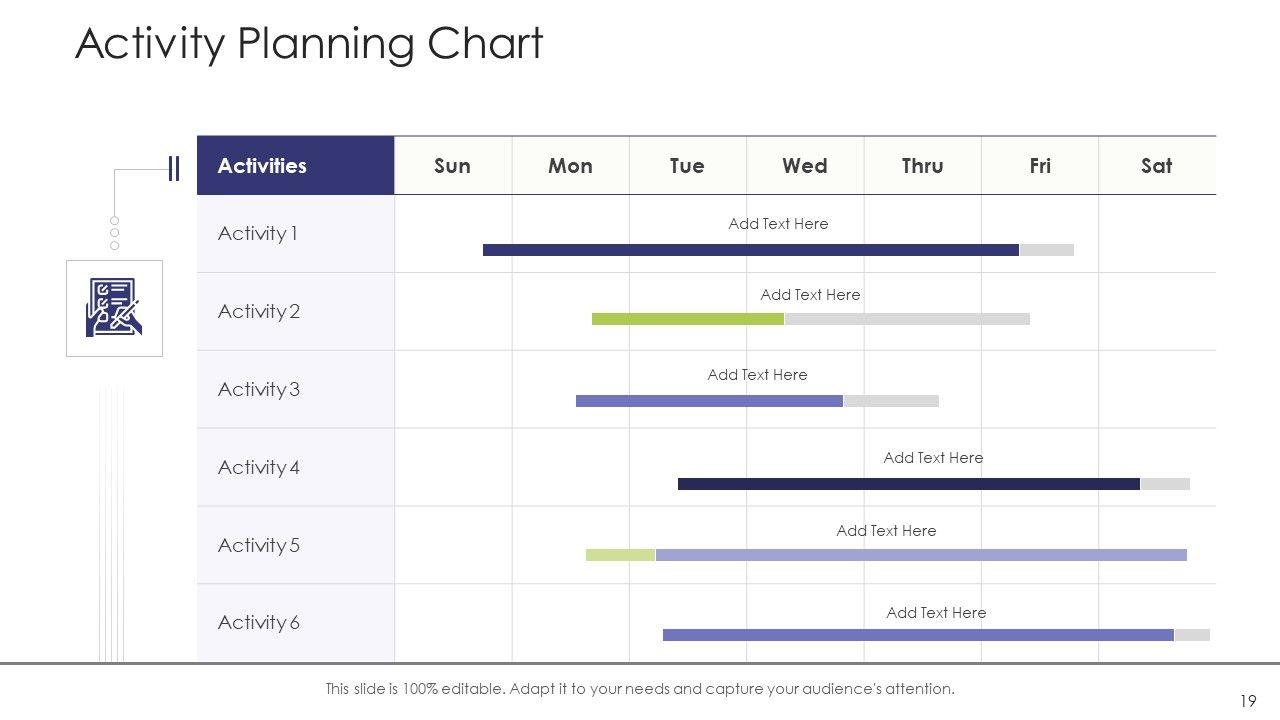The image size is (1280, 720).
Task: Click the checklist planning icon
Action: click(x=114, y=308)
